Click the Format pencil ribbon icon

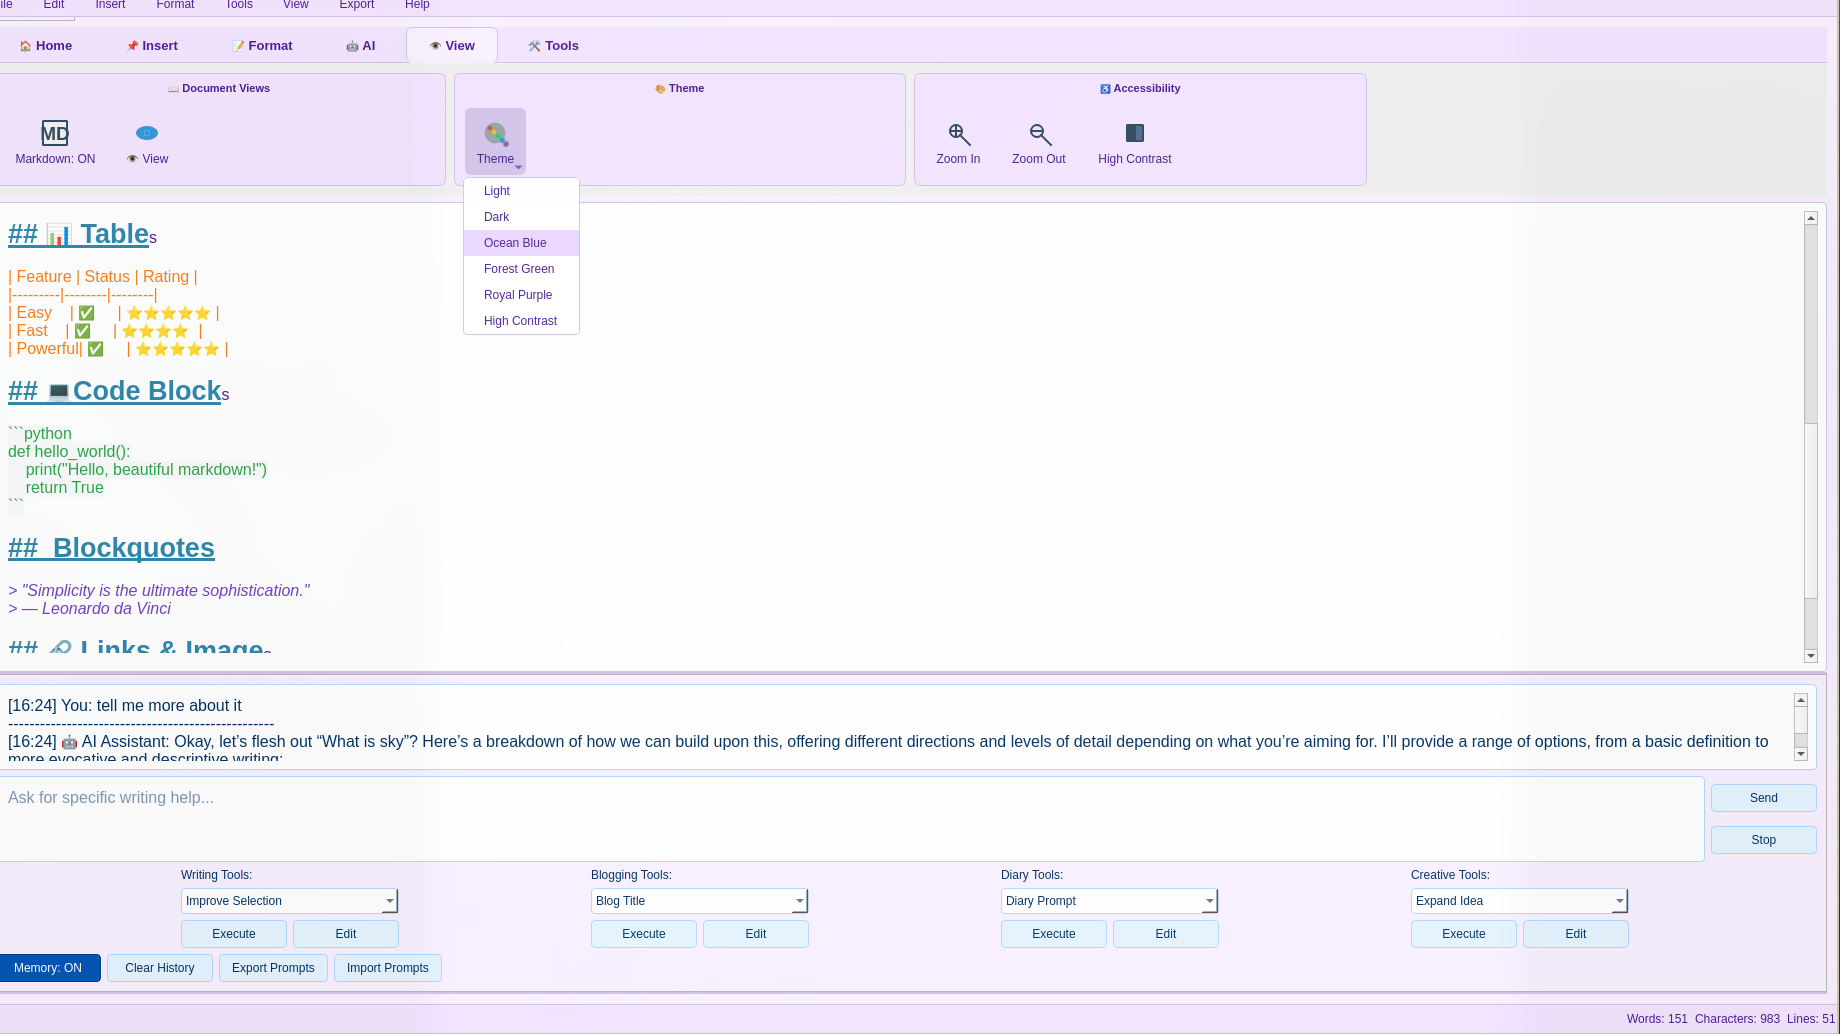pos(238,45)
